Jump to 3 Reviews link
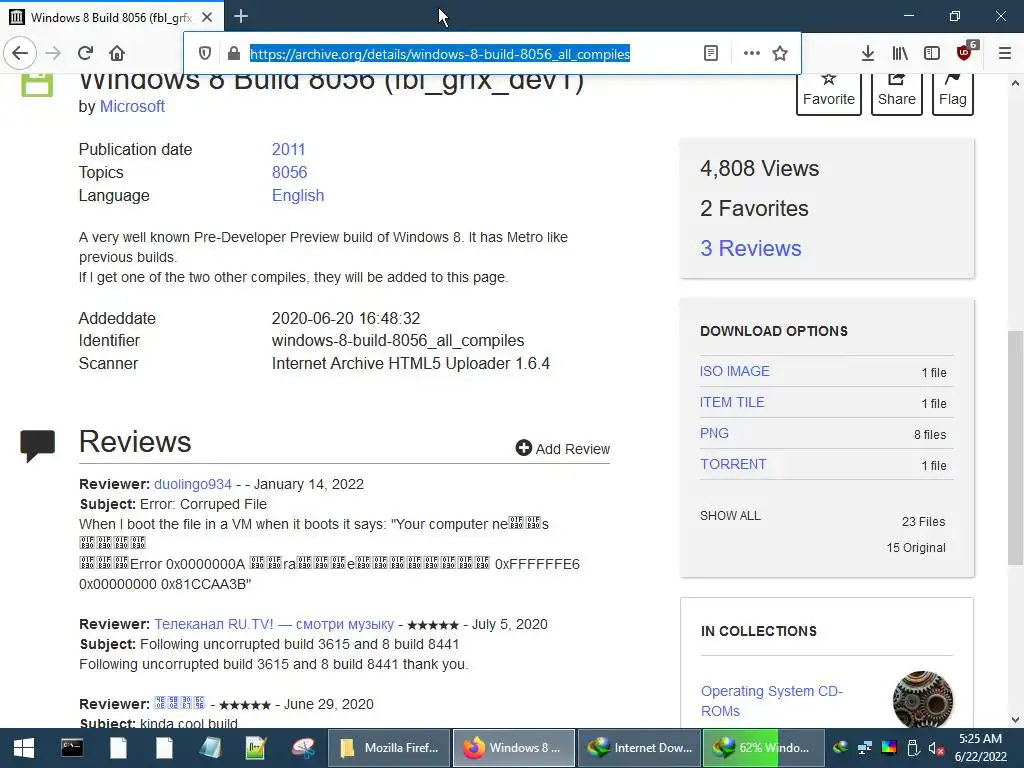The image size is (1024, 768). coord(750,248)
